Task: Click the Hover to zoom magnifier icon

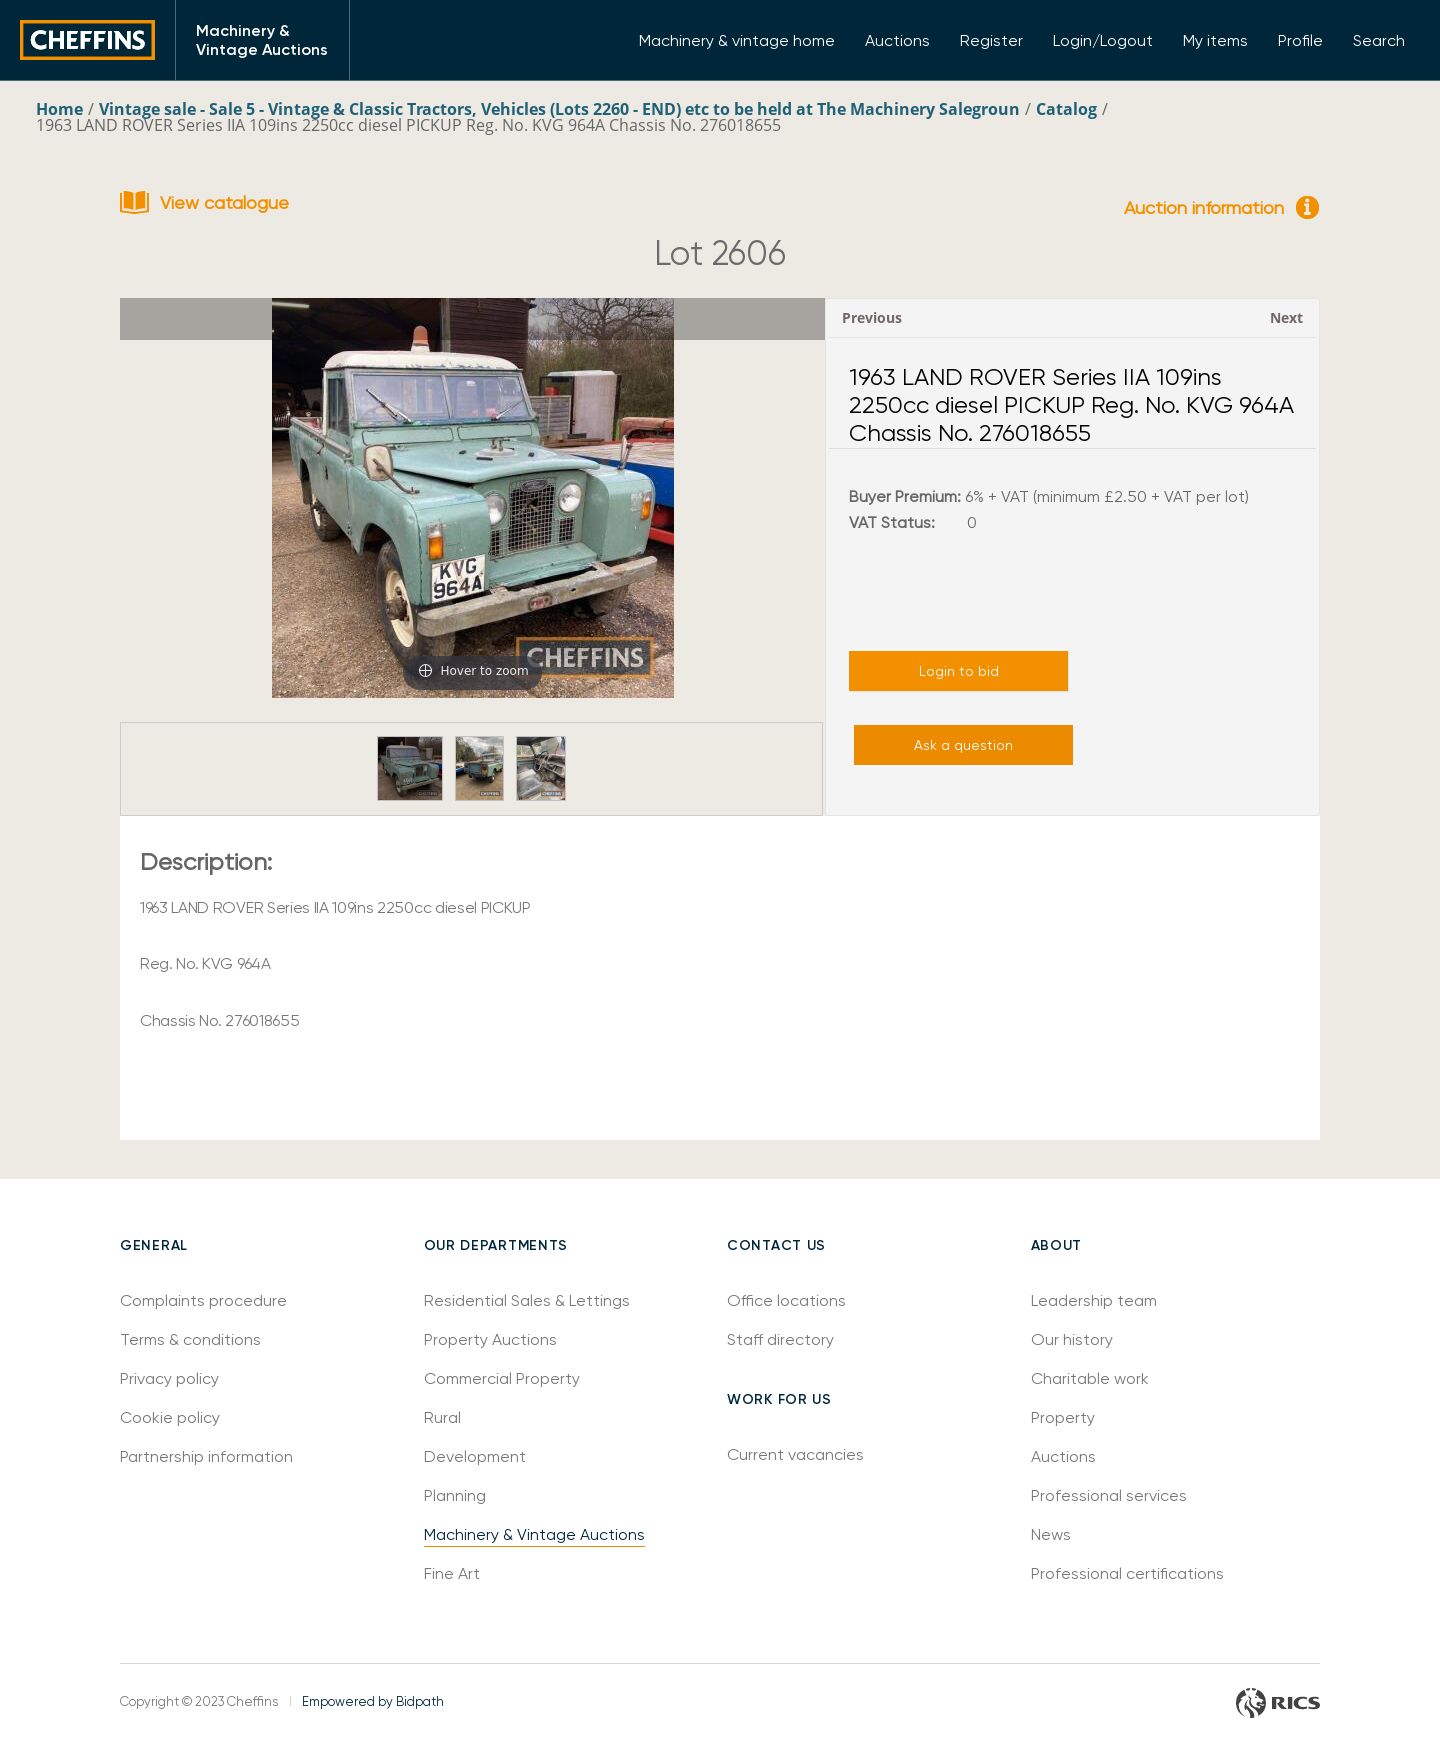Action: [425, 671]
